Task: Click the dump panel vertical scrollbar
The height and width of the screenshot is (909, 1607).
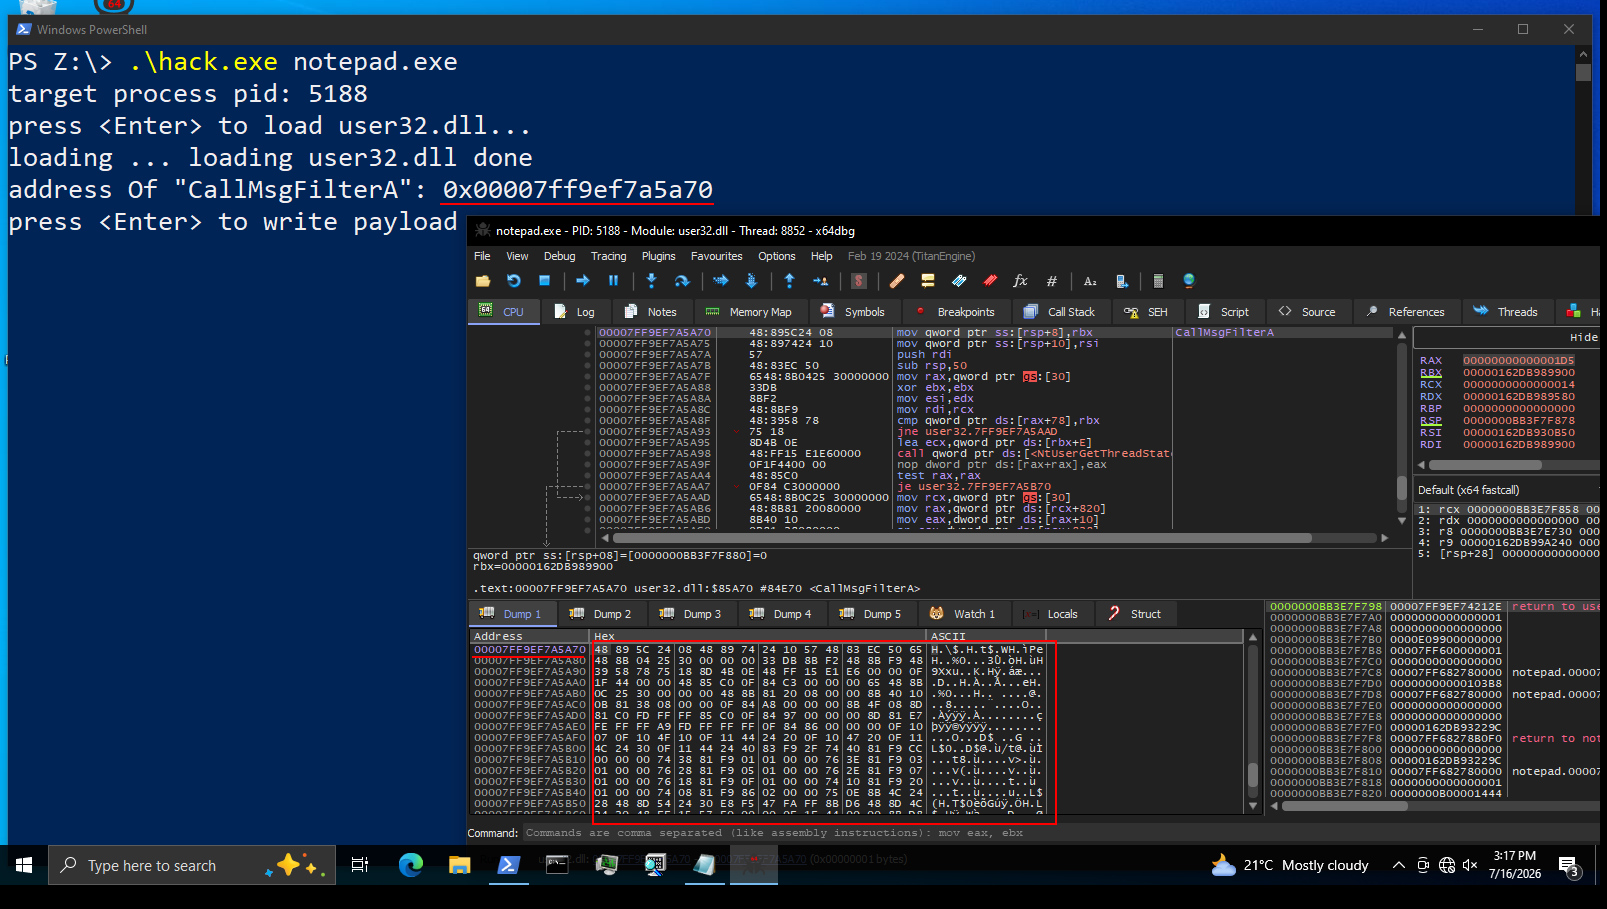Action: (1253, 721)
